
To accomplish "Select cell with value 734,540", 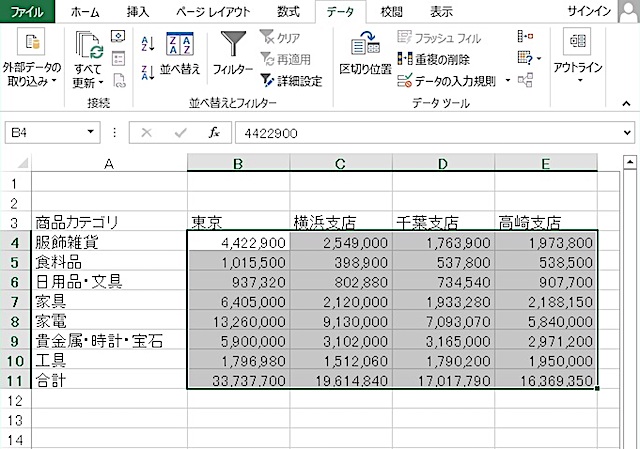I will [x=444, y=282].
